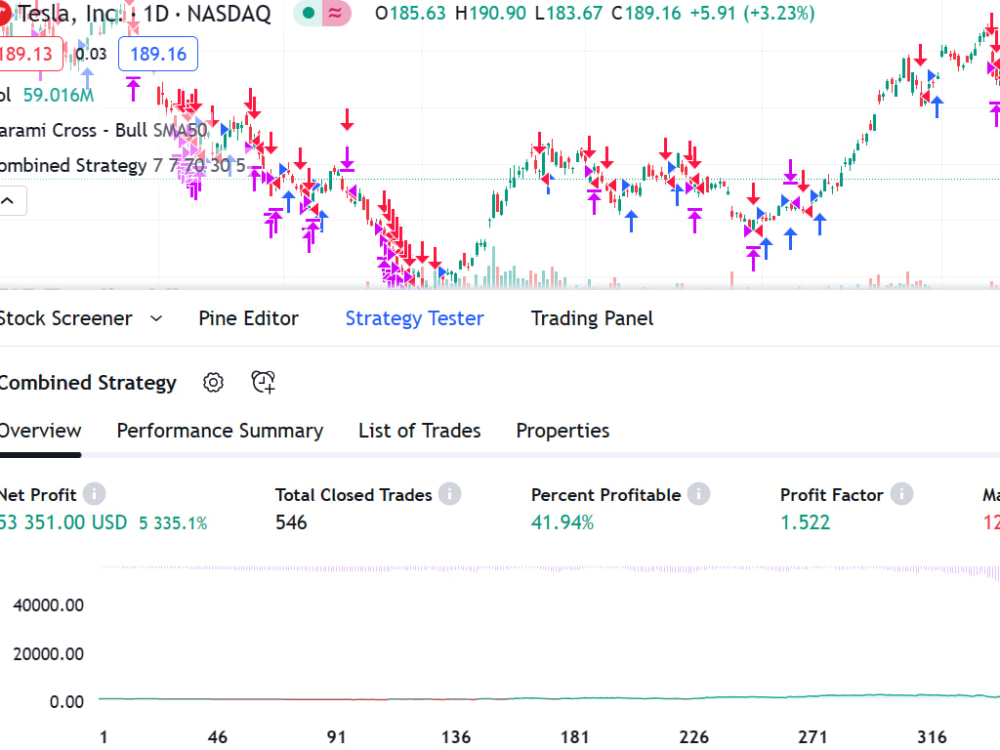Screen dimensions: 1000x750
Task: Select the Strategy Tester link
Action: click(414, 318)
